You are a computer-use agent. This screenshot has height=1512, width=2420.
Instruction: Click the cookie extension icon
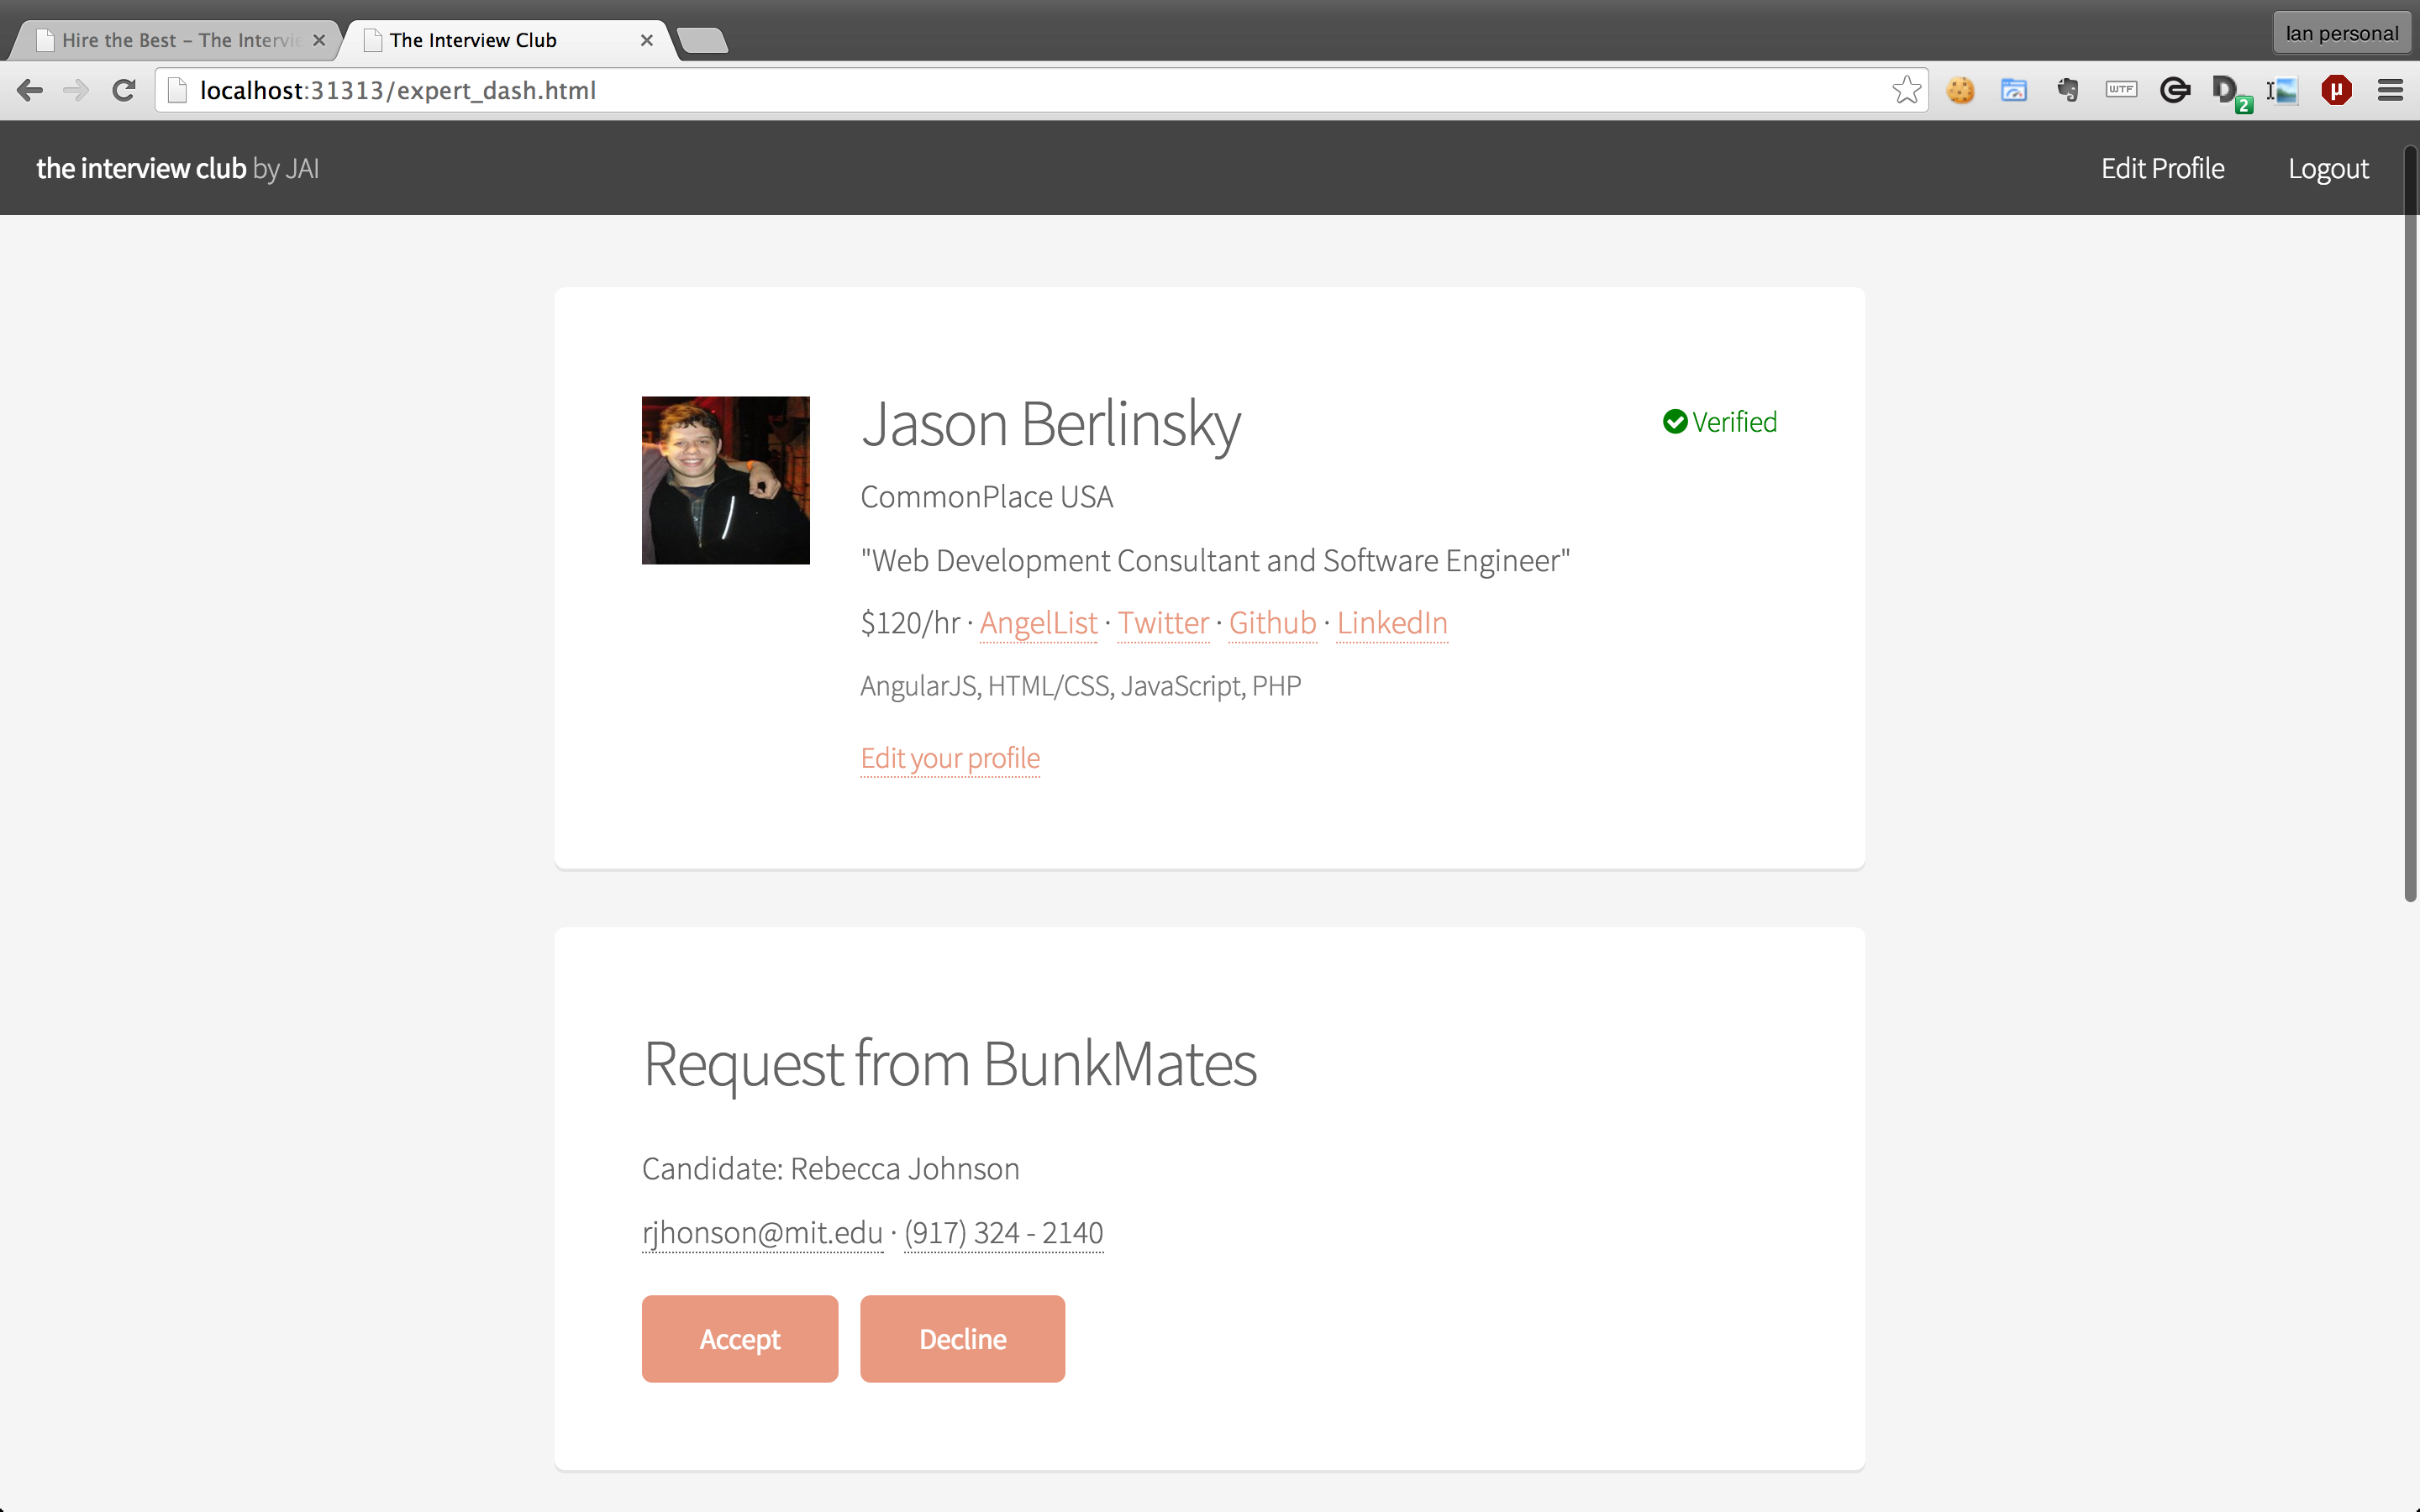click(x=1960, y=91)
